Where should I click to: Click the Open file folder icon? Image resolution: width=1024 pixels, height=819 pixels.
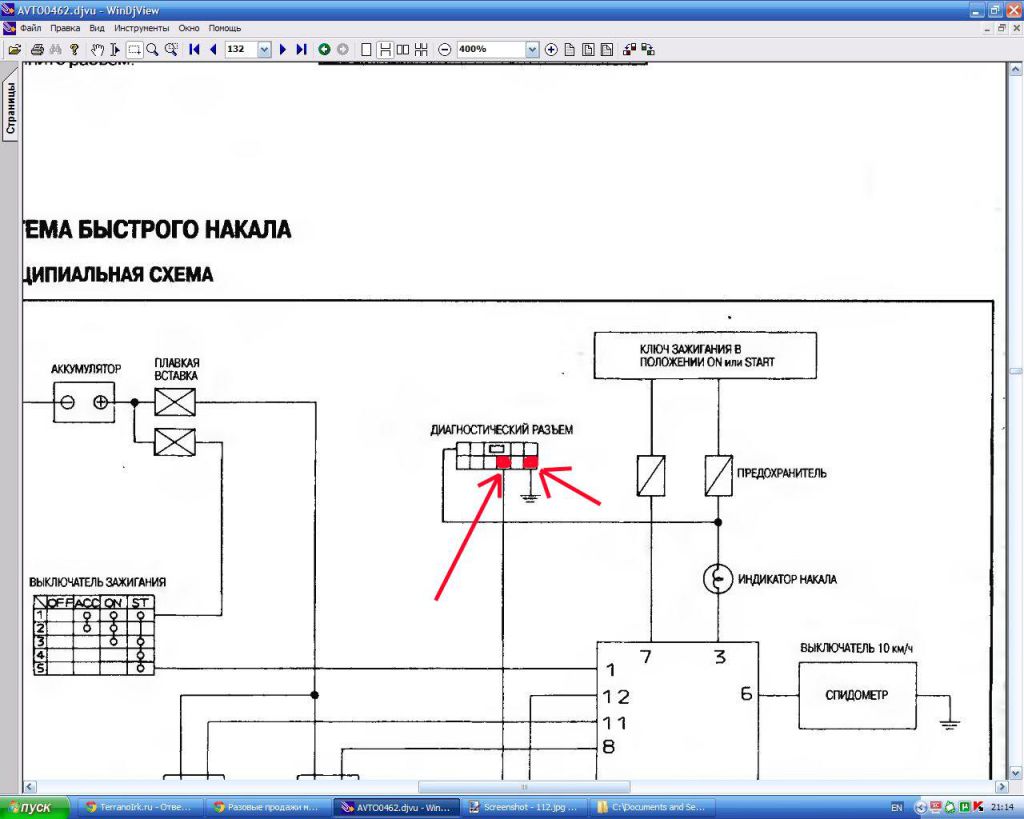point(14,49)
